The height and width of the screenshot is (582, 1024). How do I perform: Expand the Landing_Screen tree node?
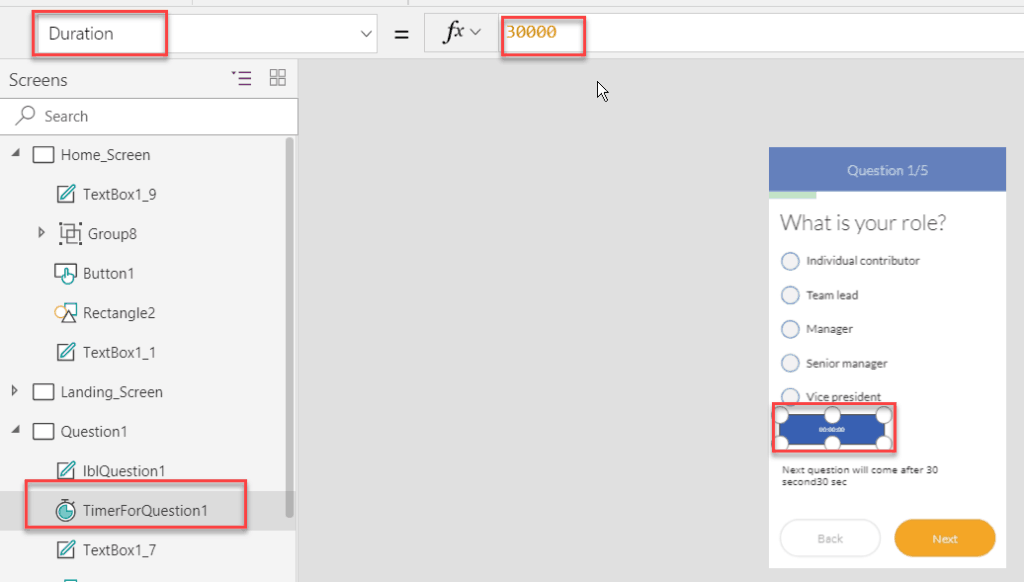click(x=14, y=391)
